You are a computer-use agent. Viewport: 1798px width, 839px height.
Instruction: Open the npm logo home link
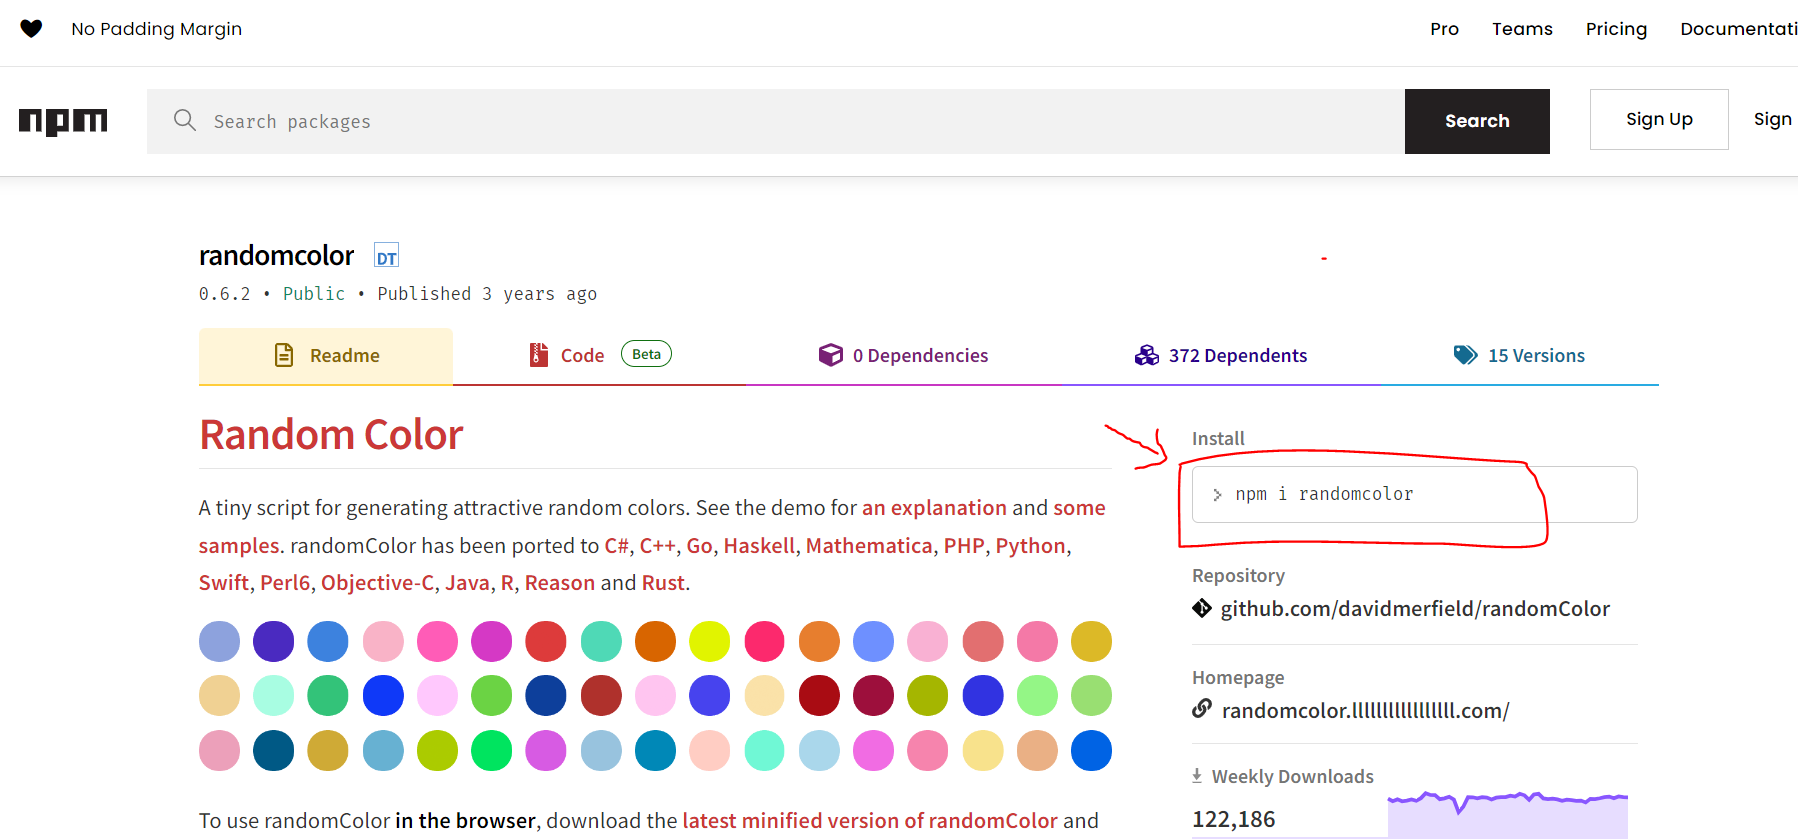(x=63, y=121)
